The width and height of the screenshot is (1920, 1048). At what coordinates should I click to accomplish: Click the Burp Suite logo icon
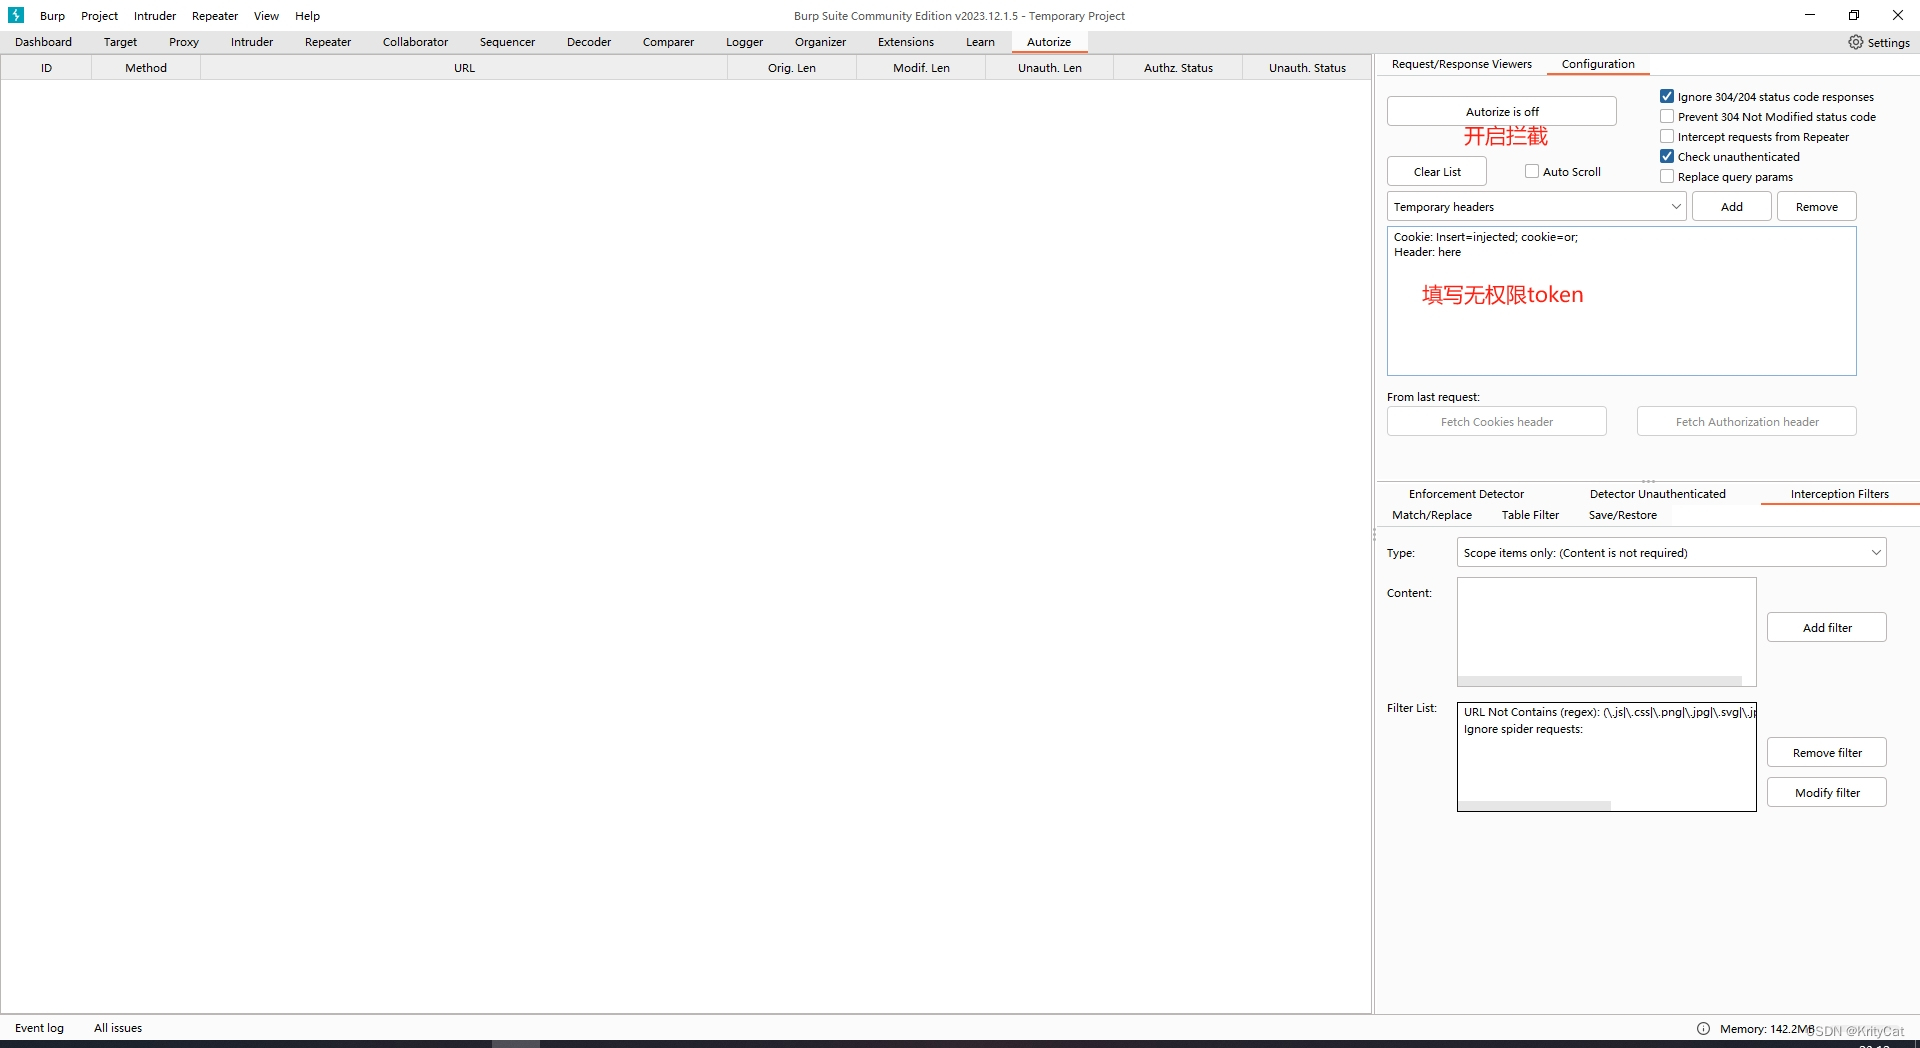coord(16,15)
